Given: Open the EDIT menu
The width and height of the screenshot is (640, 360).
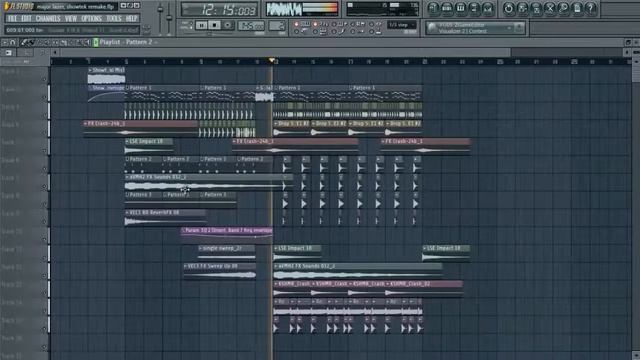Looking at the screenshot, I should click(26, 19).
